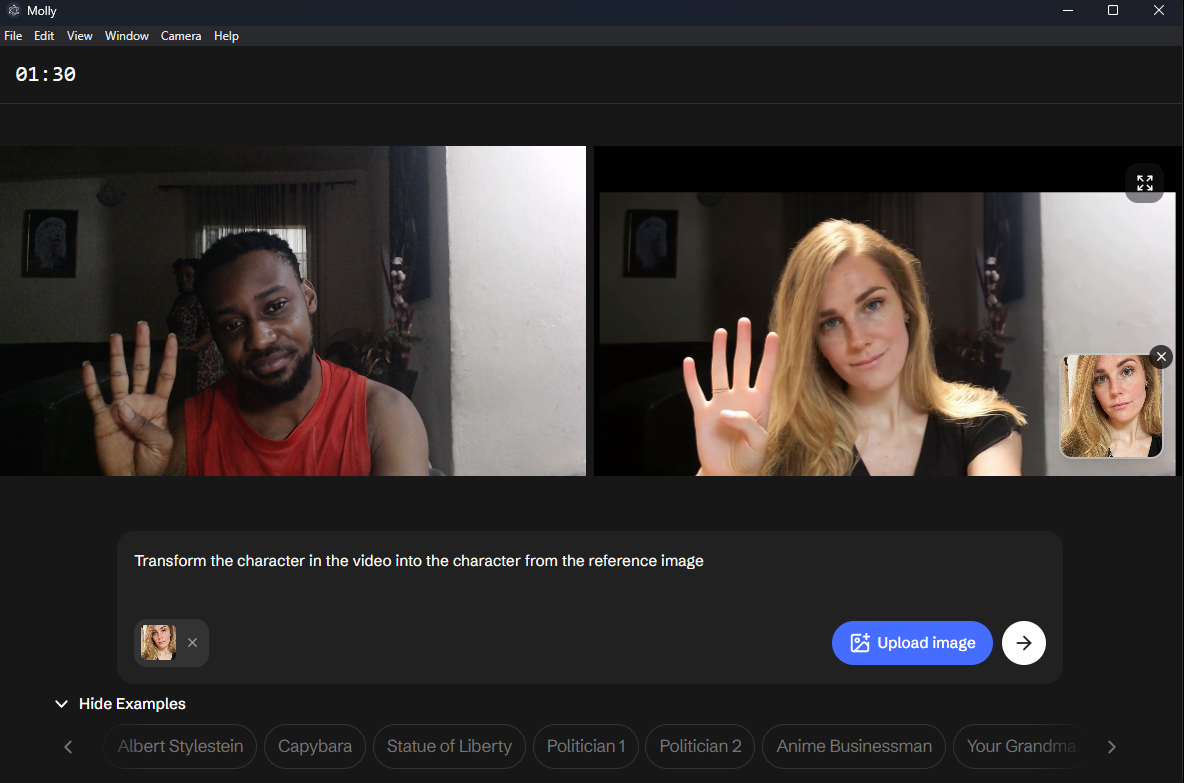Select the Politician 2 example
Image resolution: width=1184 pixels, height=783 pixels.
[x=700, y=746]
